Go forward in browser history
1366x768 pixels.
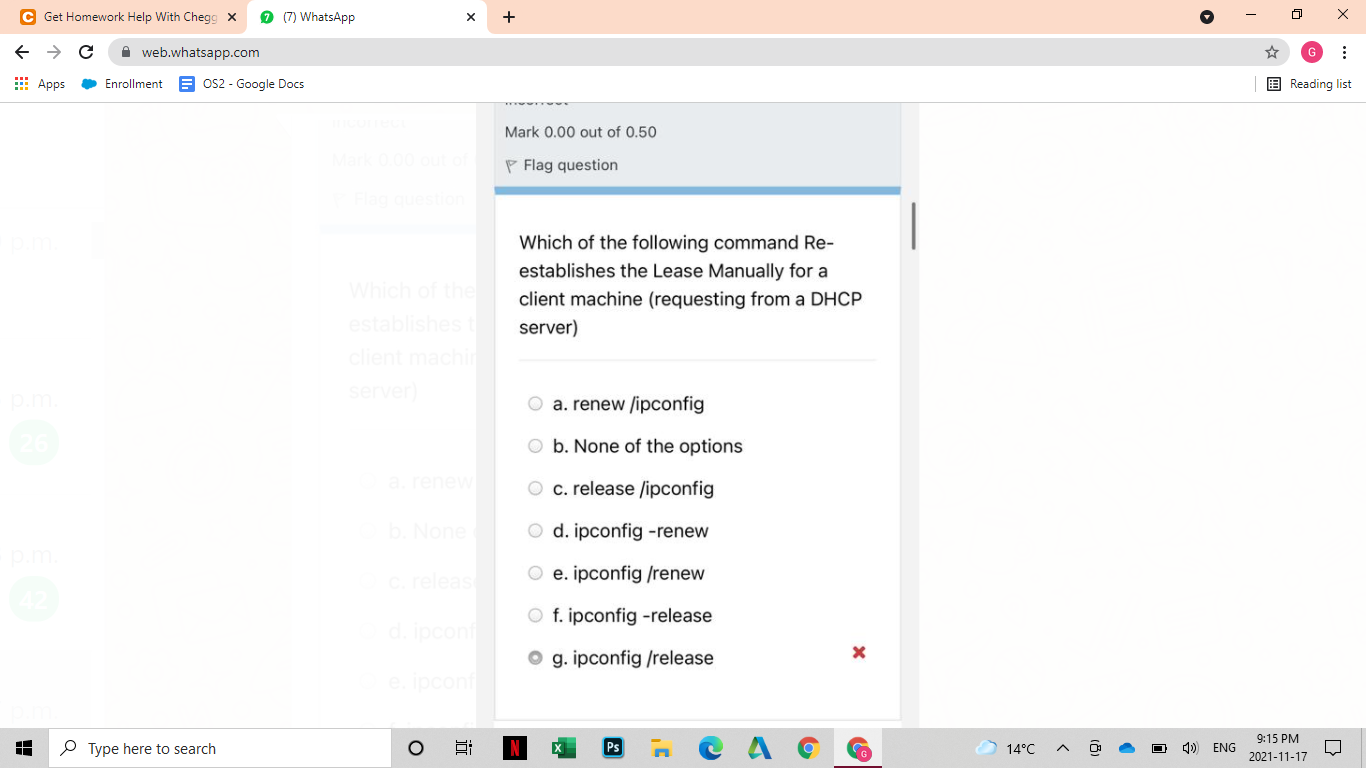tap(54, 52)
